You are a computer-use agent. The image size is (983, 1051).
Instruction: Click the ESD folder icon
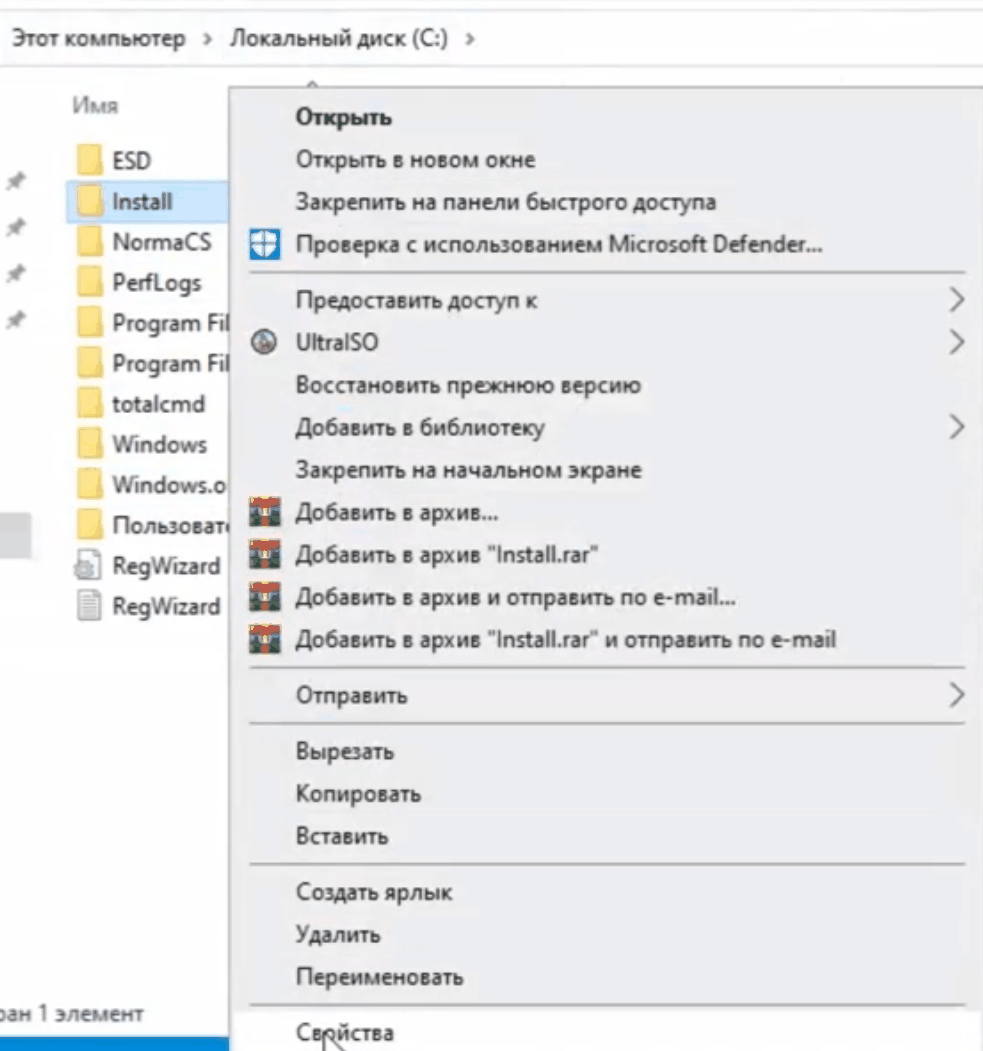(x=90, y=160)
